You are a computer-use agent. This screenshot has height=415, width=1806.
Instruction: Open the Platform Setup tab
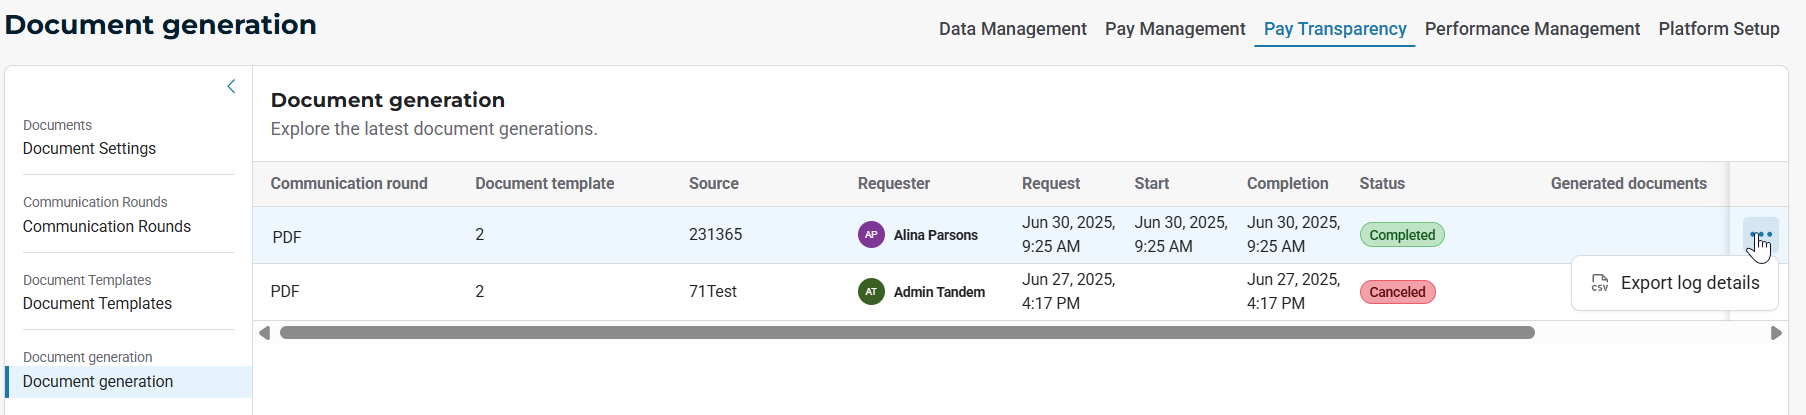coord(1718,29)
